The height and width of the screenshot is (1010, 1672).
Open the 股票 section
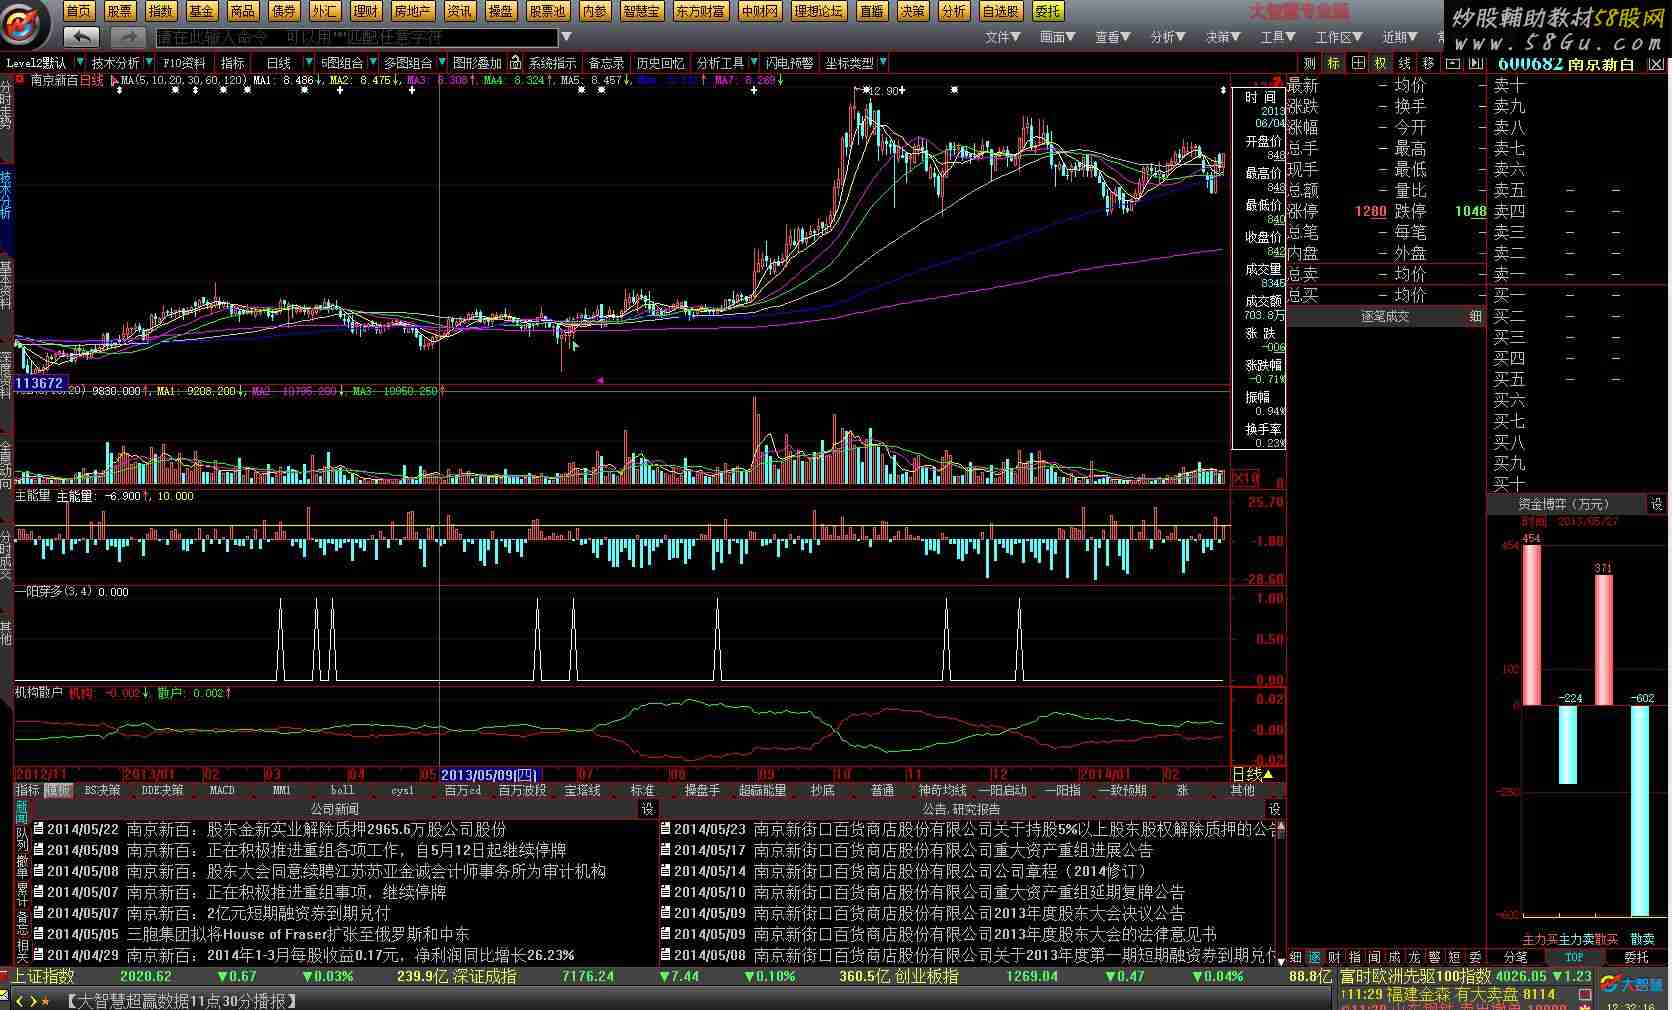point(119,11)
